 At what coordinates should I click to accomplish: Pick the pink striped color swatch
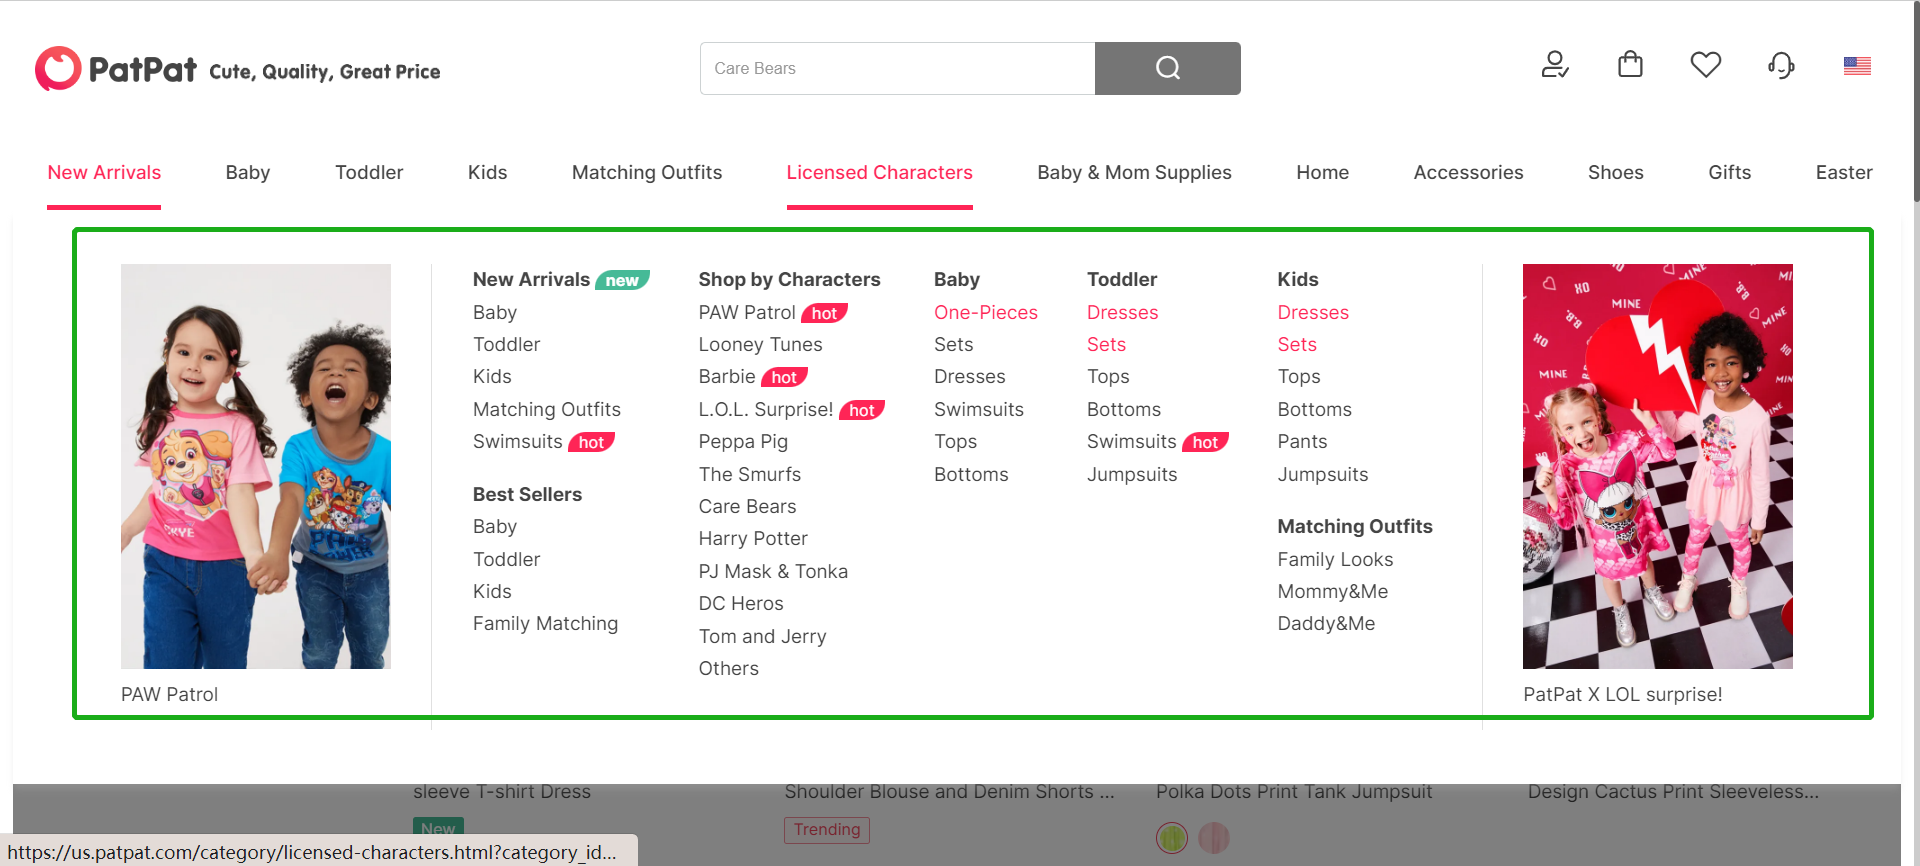click(1213, 837)
